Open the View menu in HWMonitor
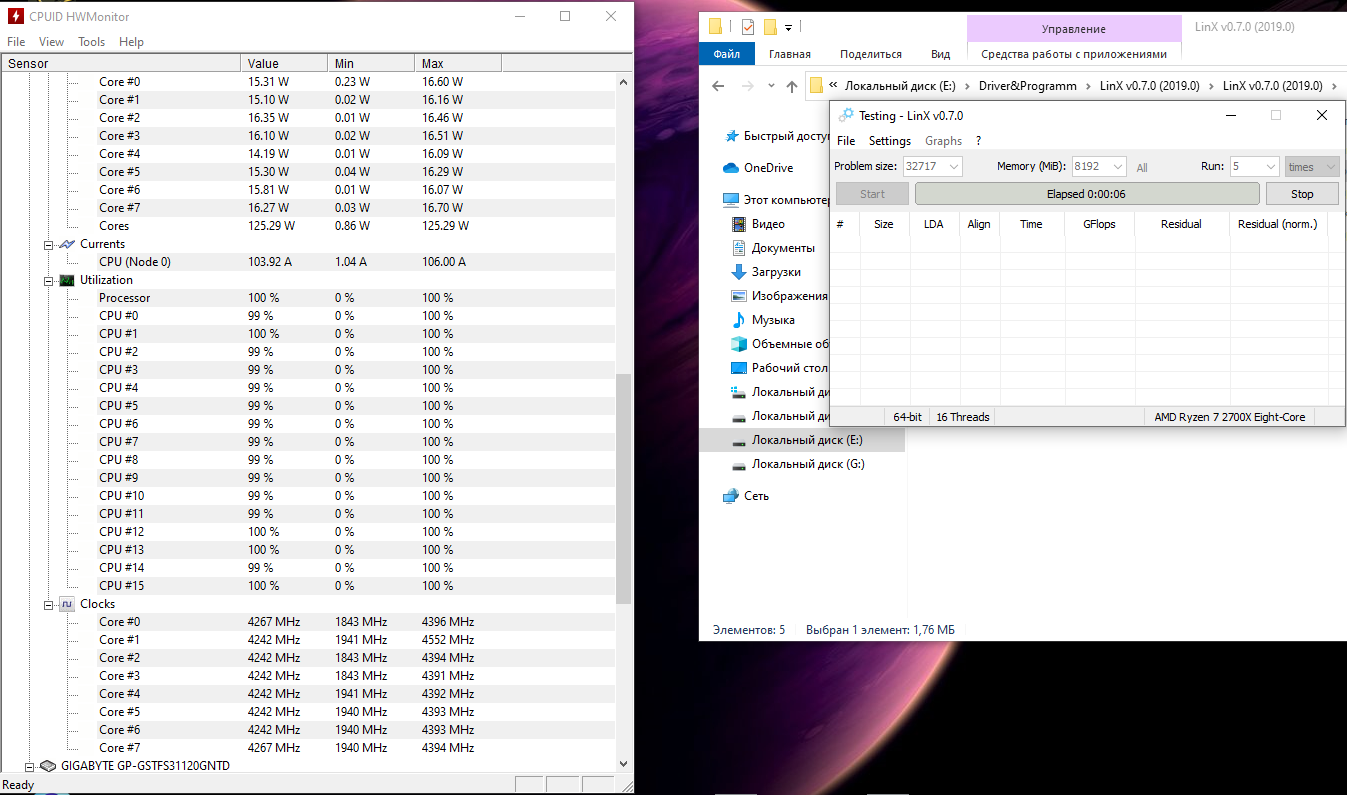The image size is (1347, 795). [51, 42]
